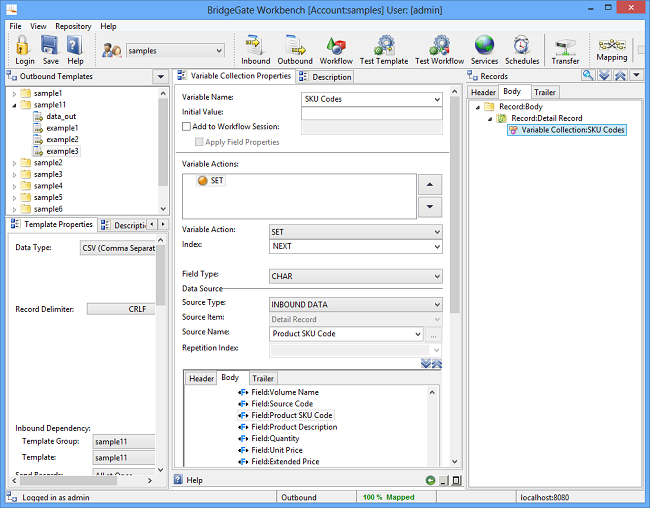Image resolution: width=650 pixels, height=508 pixels.
Task: Click the Save disk icon
Action: (50, 48)
